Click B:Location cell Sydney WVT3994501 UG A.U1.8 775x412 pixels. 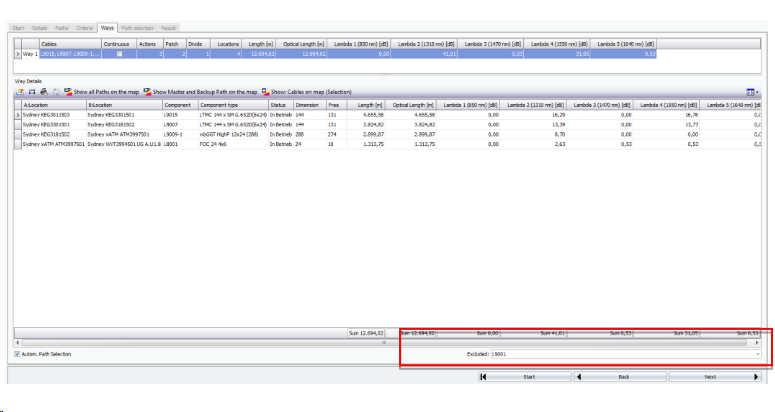click(124, 144)
